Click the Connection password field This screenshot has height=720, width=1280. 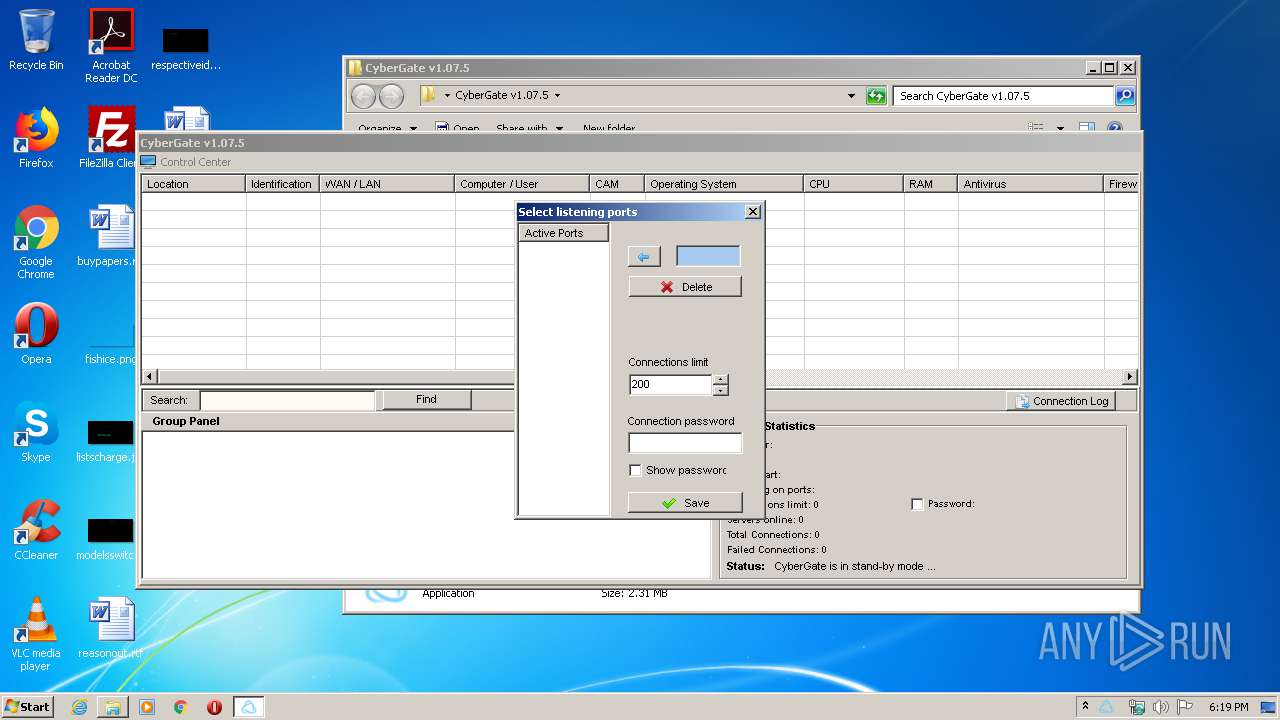(685, 442)
